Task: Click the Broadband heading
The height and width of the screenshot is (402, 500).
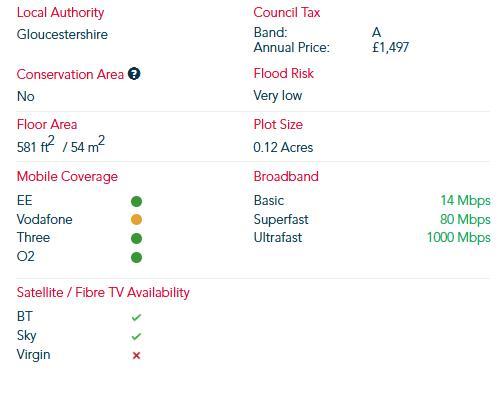Action: [286, 176]
